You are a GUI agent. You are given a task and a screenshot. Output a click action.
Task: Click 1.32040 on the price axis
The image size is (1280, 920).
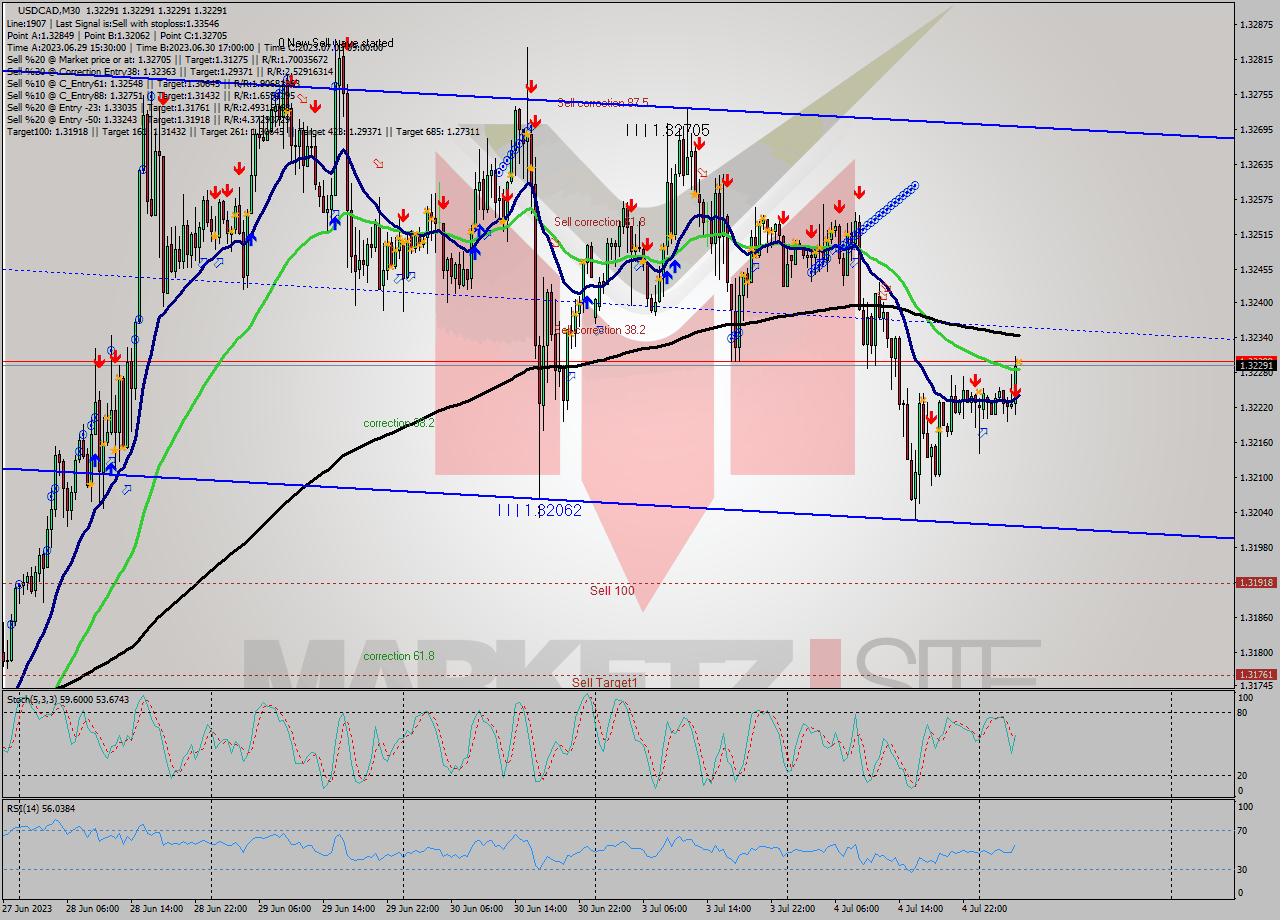coord(1257,512)
